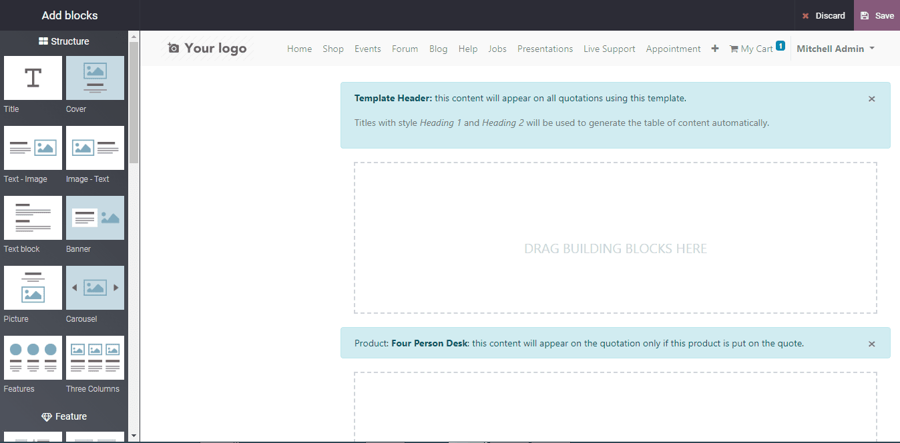Click the Structure section header
The image size is (900, 443).
pos(64,41)
